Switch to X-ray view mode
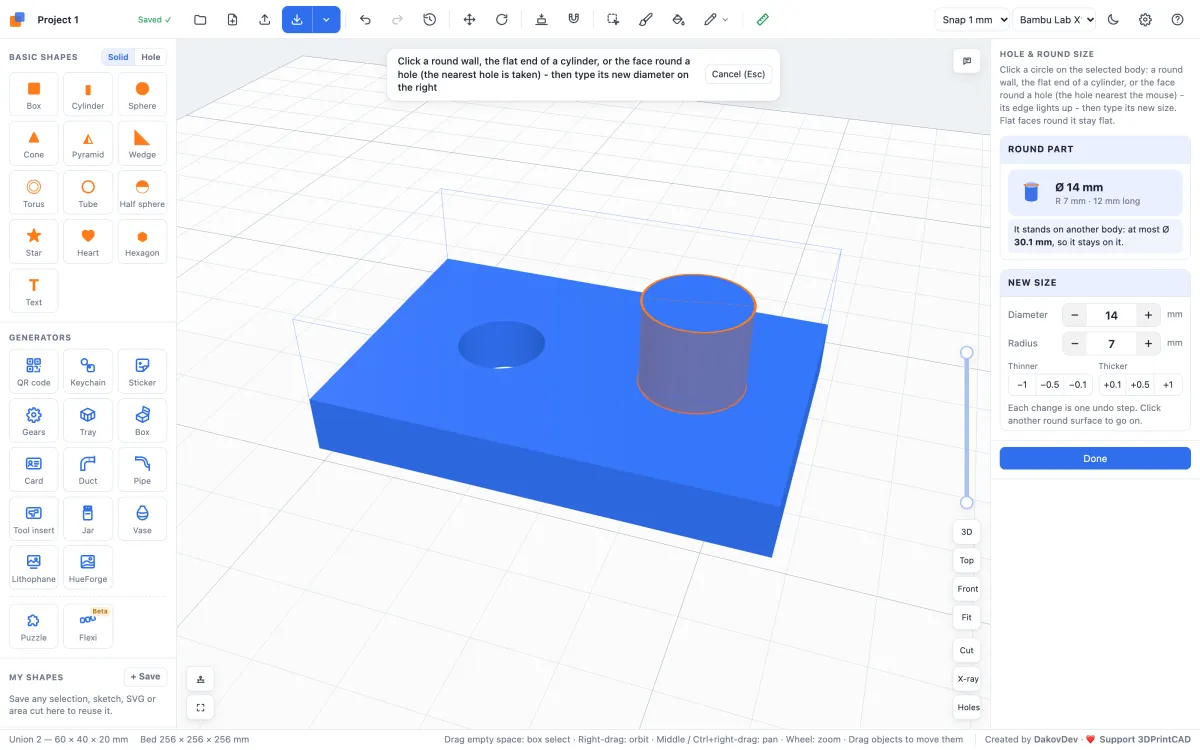Screen dimensions: 1200x750 967,679
